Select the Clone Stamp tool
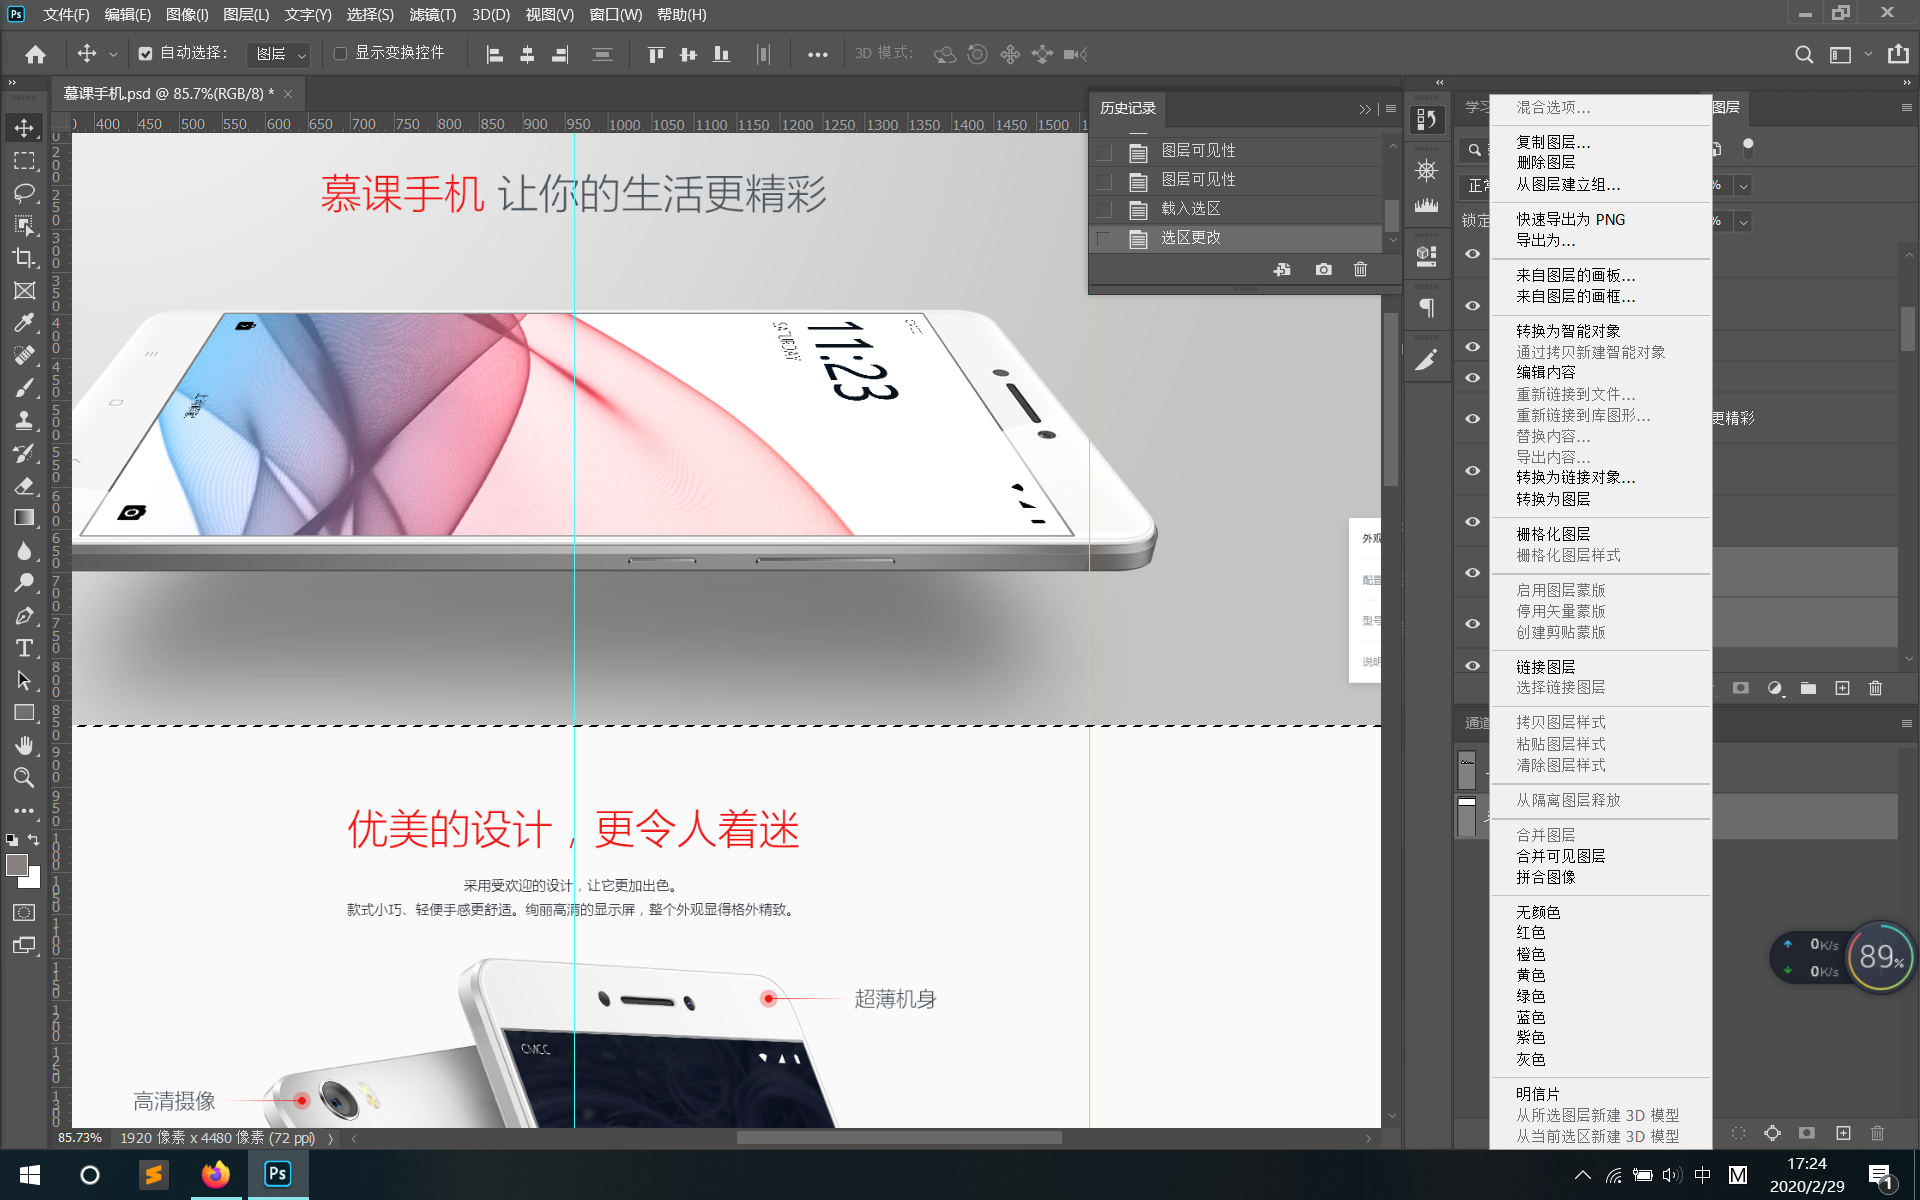This screenshot has height=1200, width=1920. click(x=24, y=420)
